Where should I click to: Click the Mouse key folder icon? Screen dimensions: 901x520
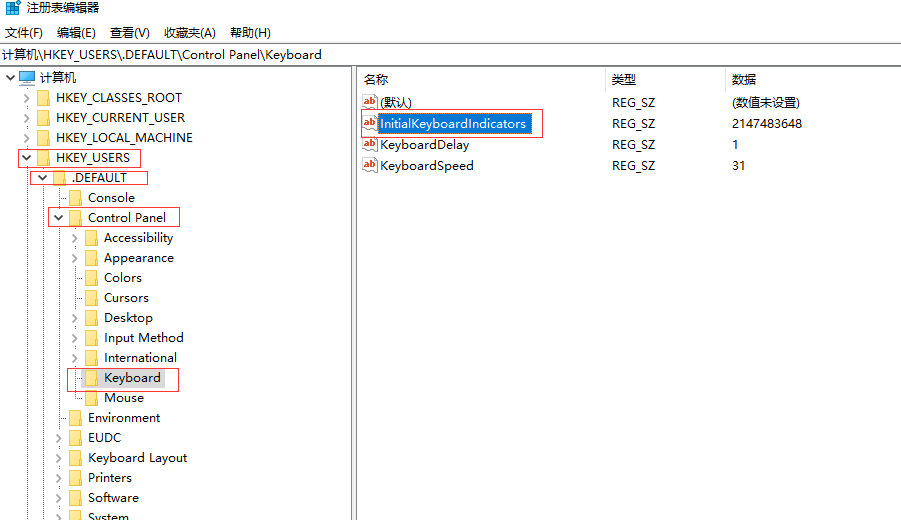click(x=91, y=398)
